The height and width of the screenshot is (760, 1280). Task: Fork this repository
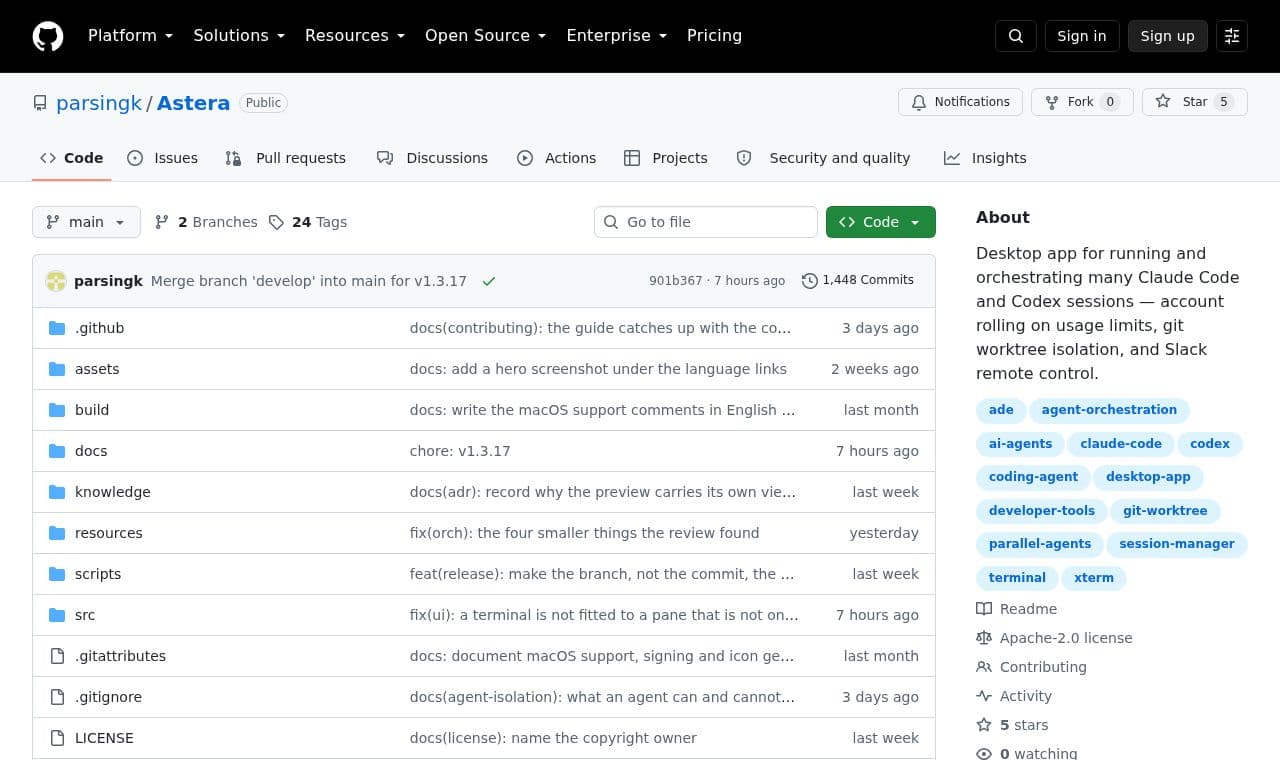1082,102
